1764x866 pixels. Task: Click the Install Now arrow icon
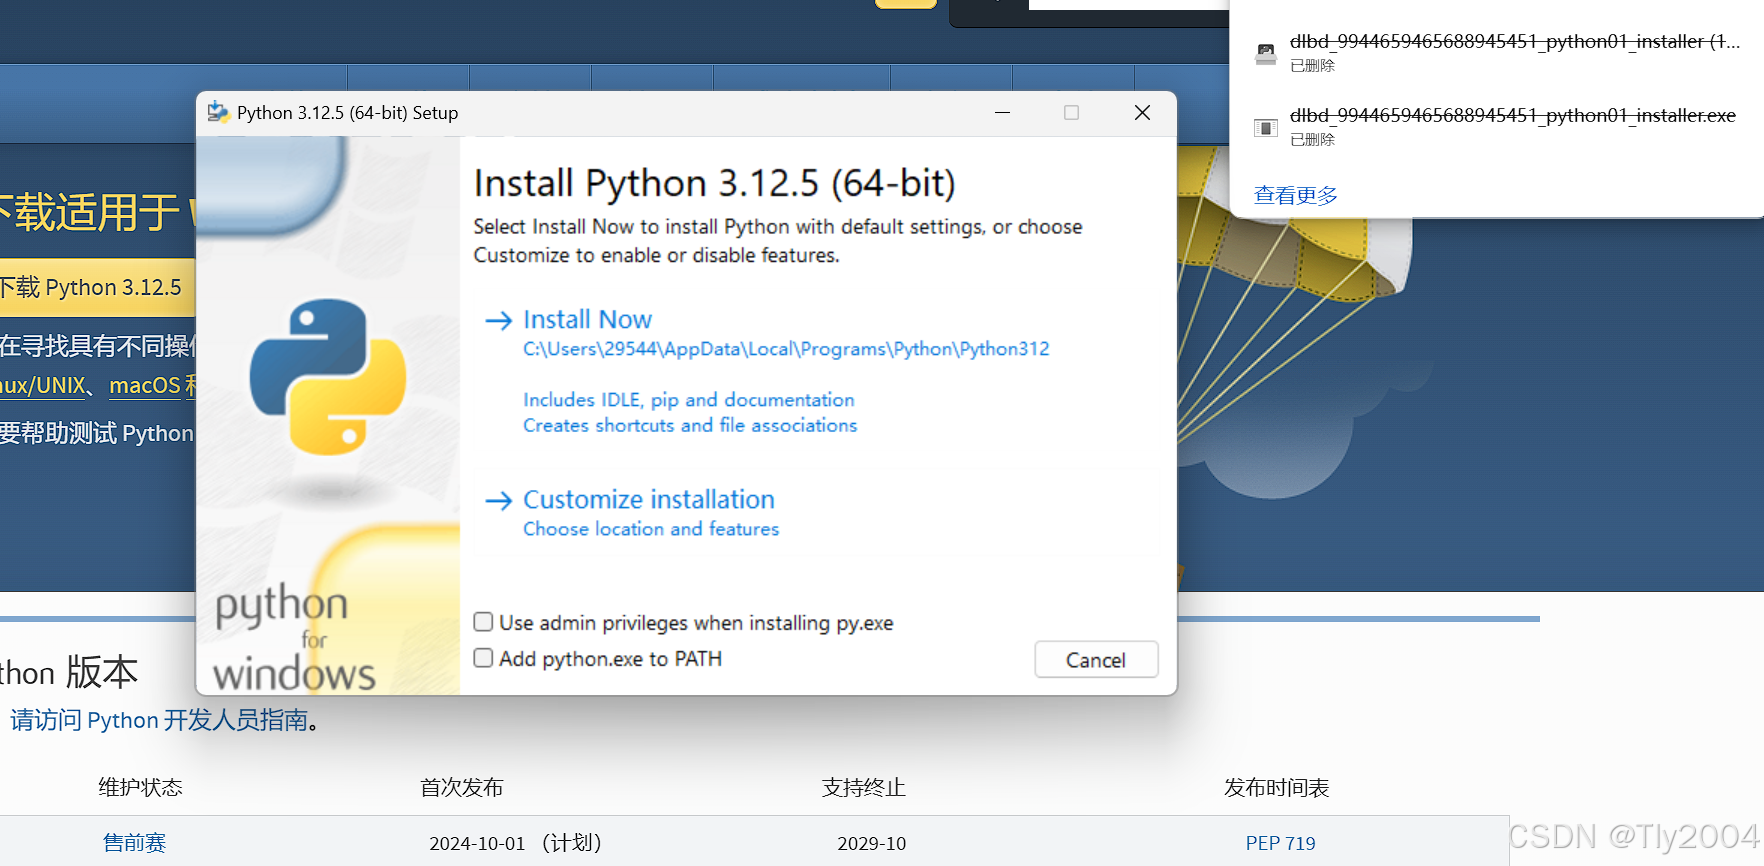tap(498, 321)
